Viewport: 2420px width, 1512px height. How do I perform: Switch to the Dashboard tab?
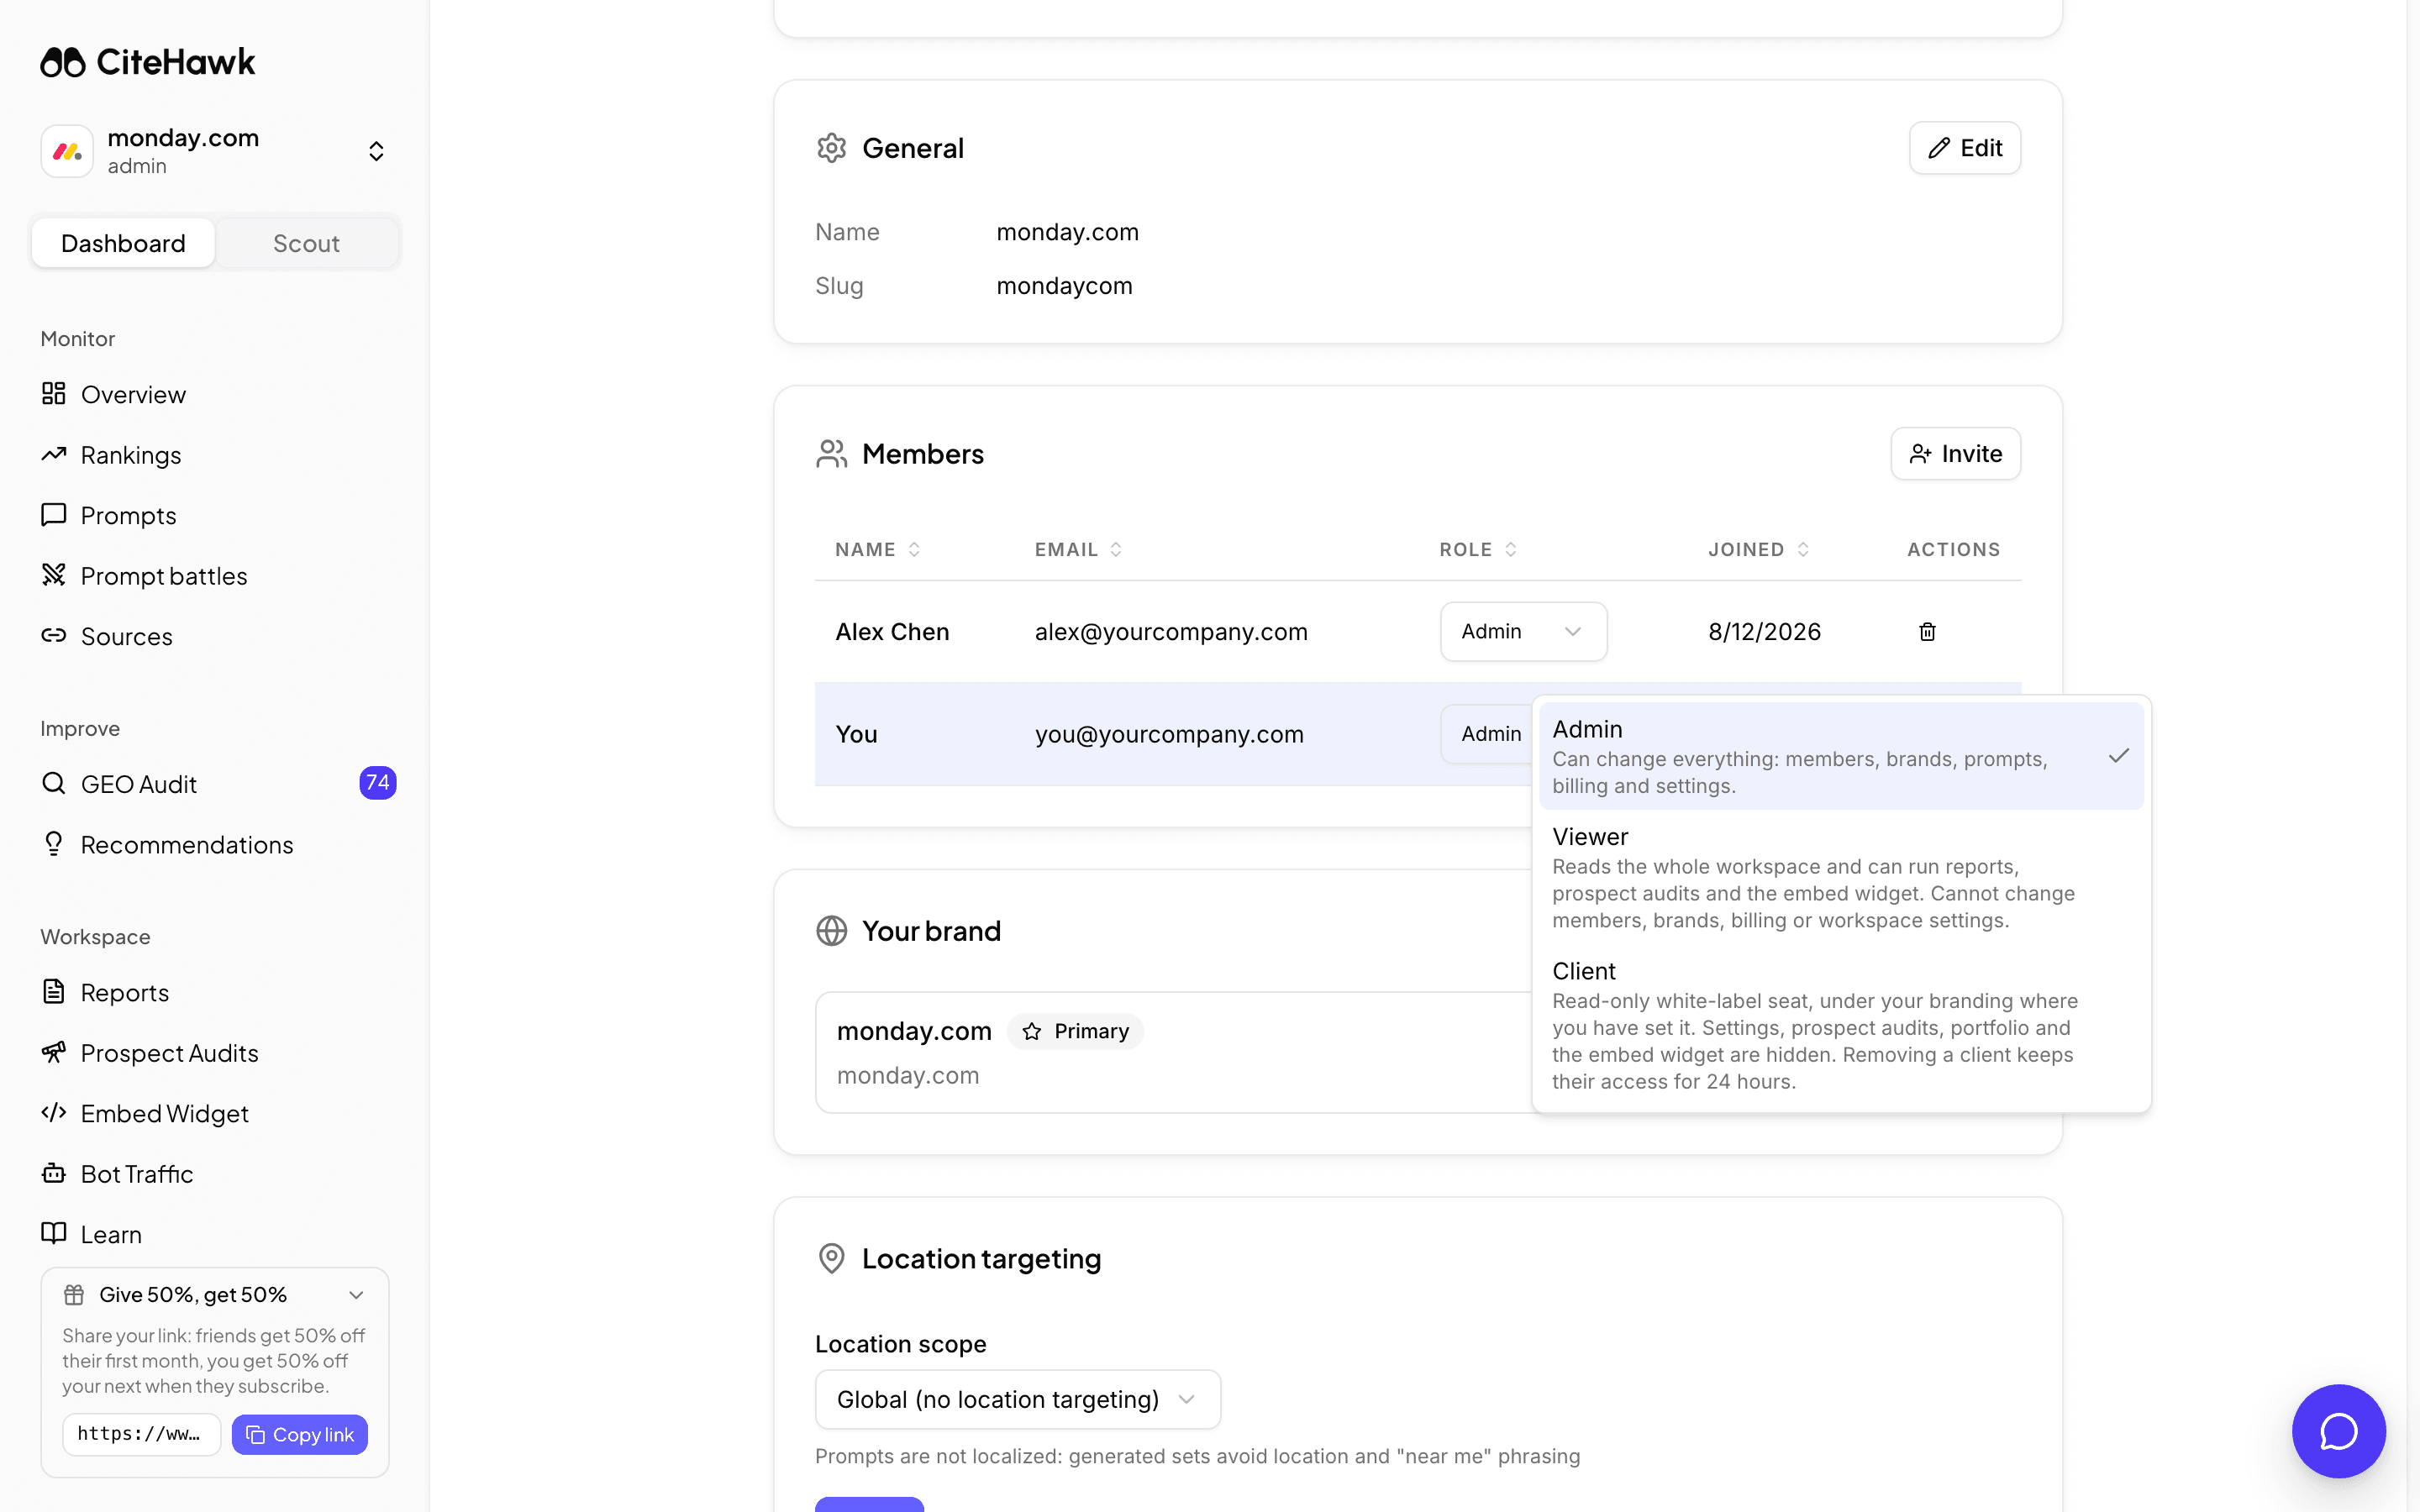(123, 243)
